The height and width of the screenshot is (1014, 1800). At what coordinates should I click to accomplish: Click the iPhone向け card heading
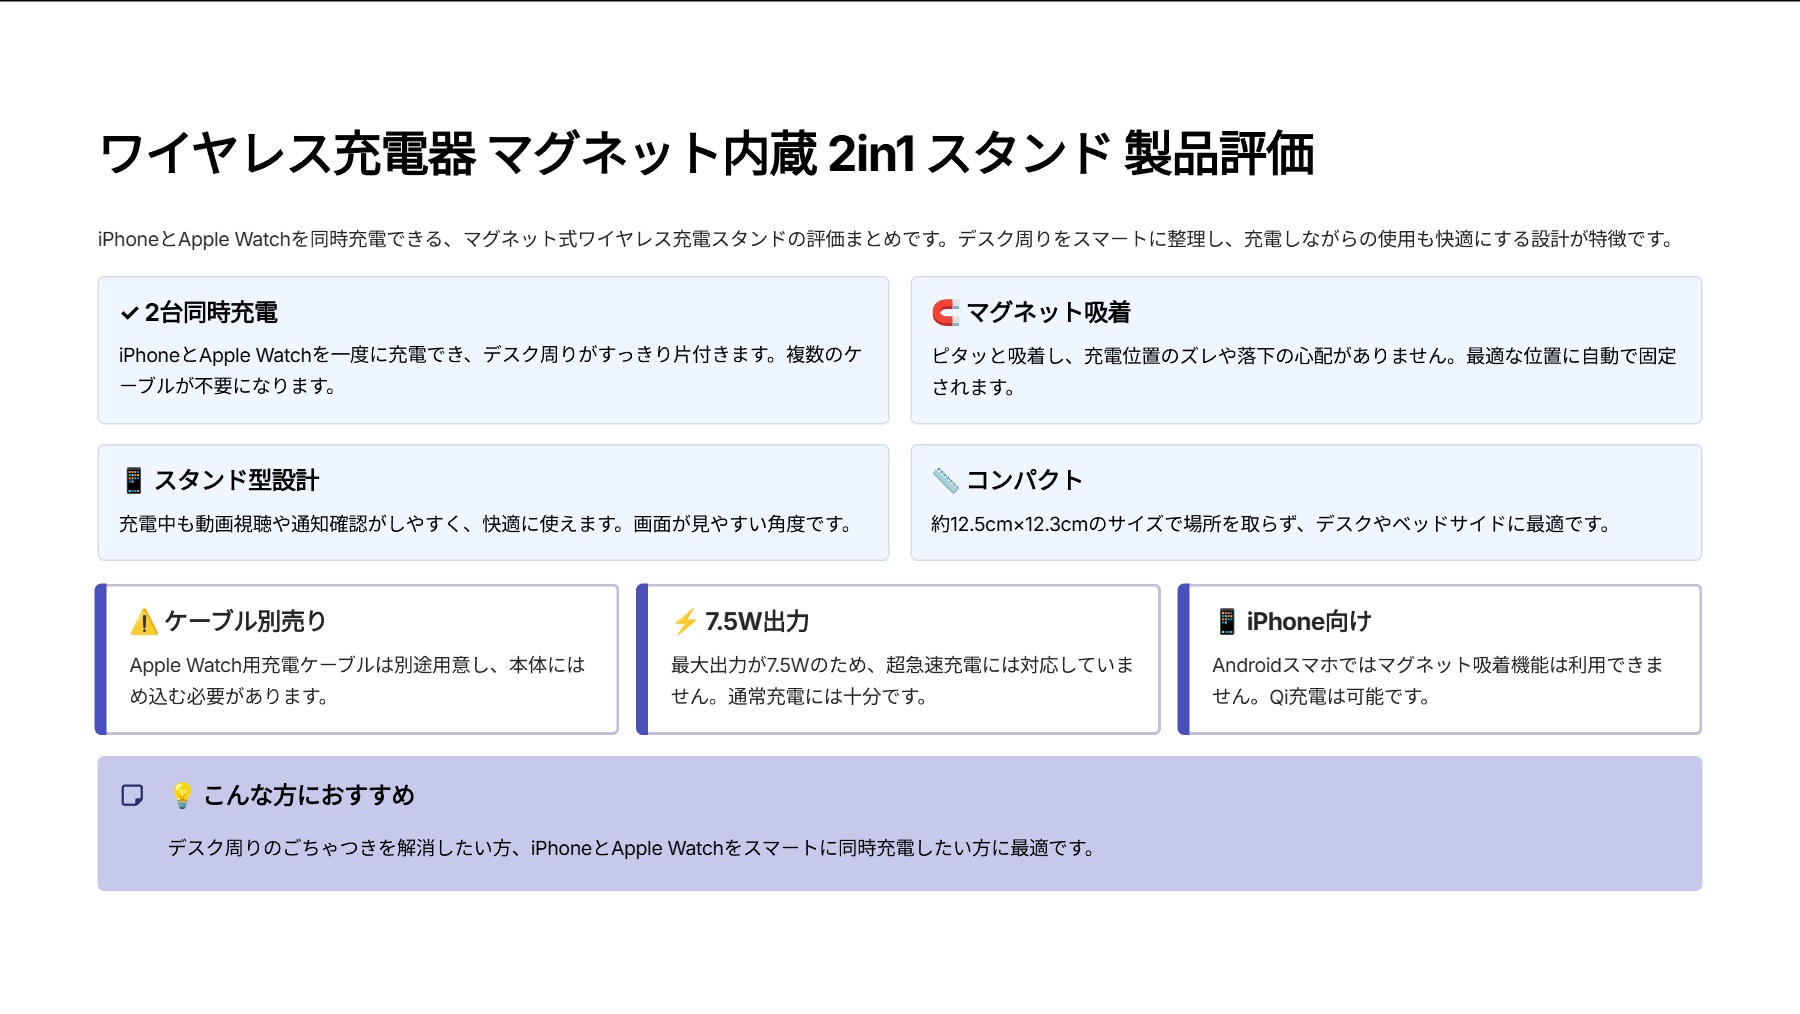click(x=1311, y=621)
